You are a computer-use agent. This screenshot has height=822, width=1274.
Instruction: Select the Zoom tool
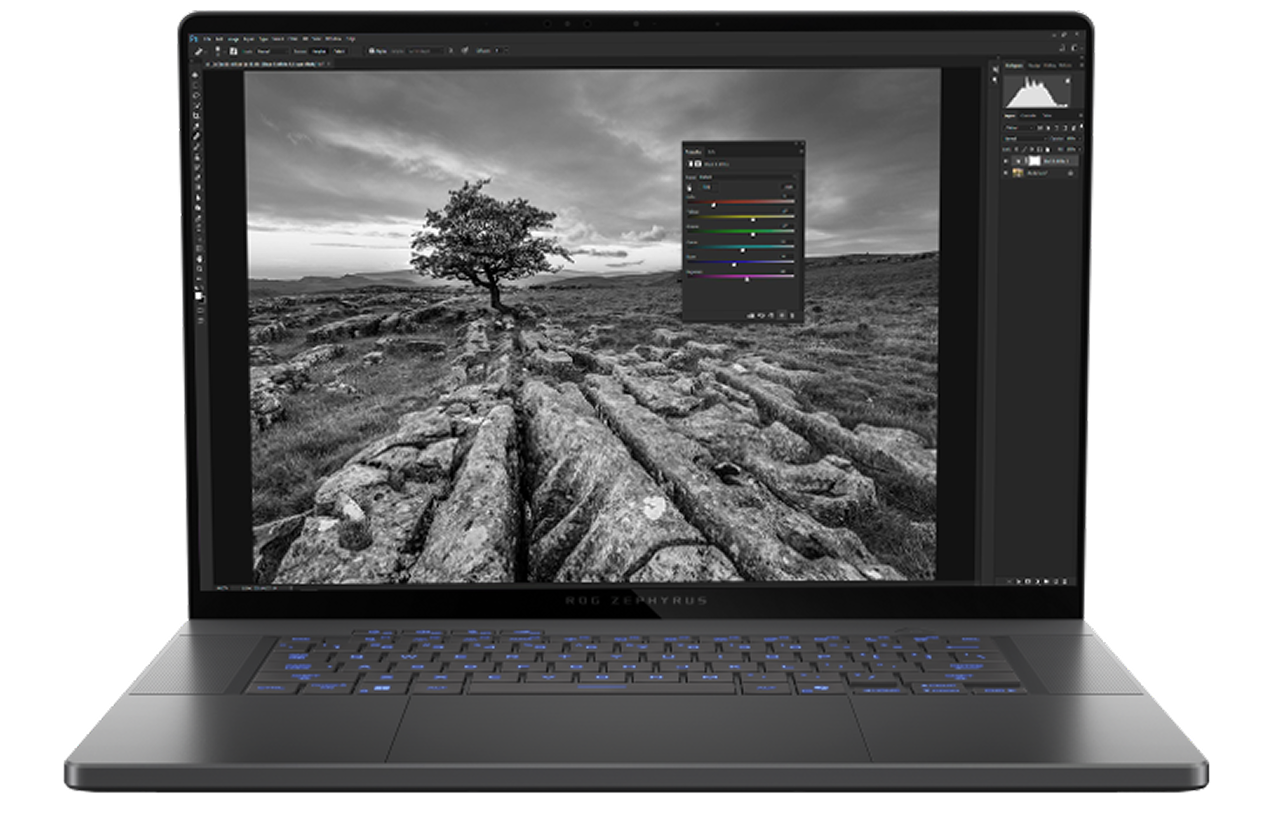196,270
